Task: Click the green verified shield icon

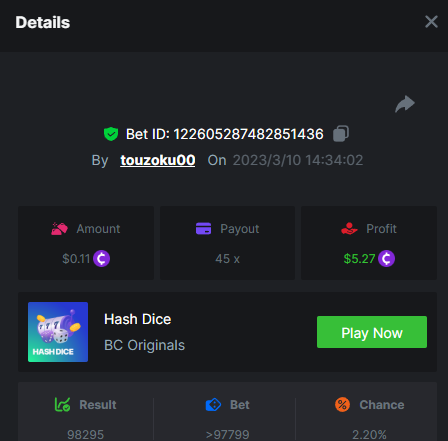Action: click(111, 134)
